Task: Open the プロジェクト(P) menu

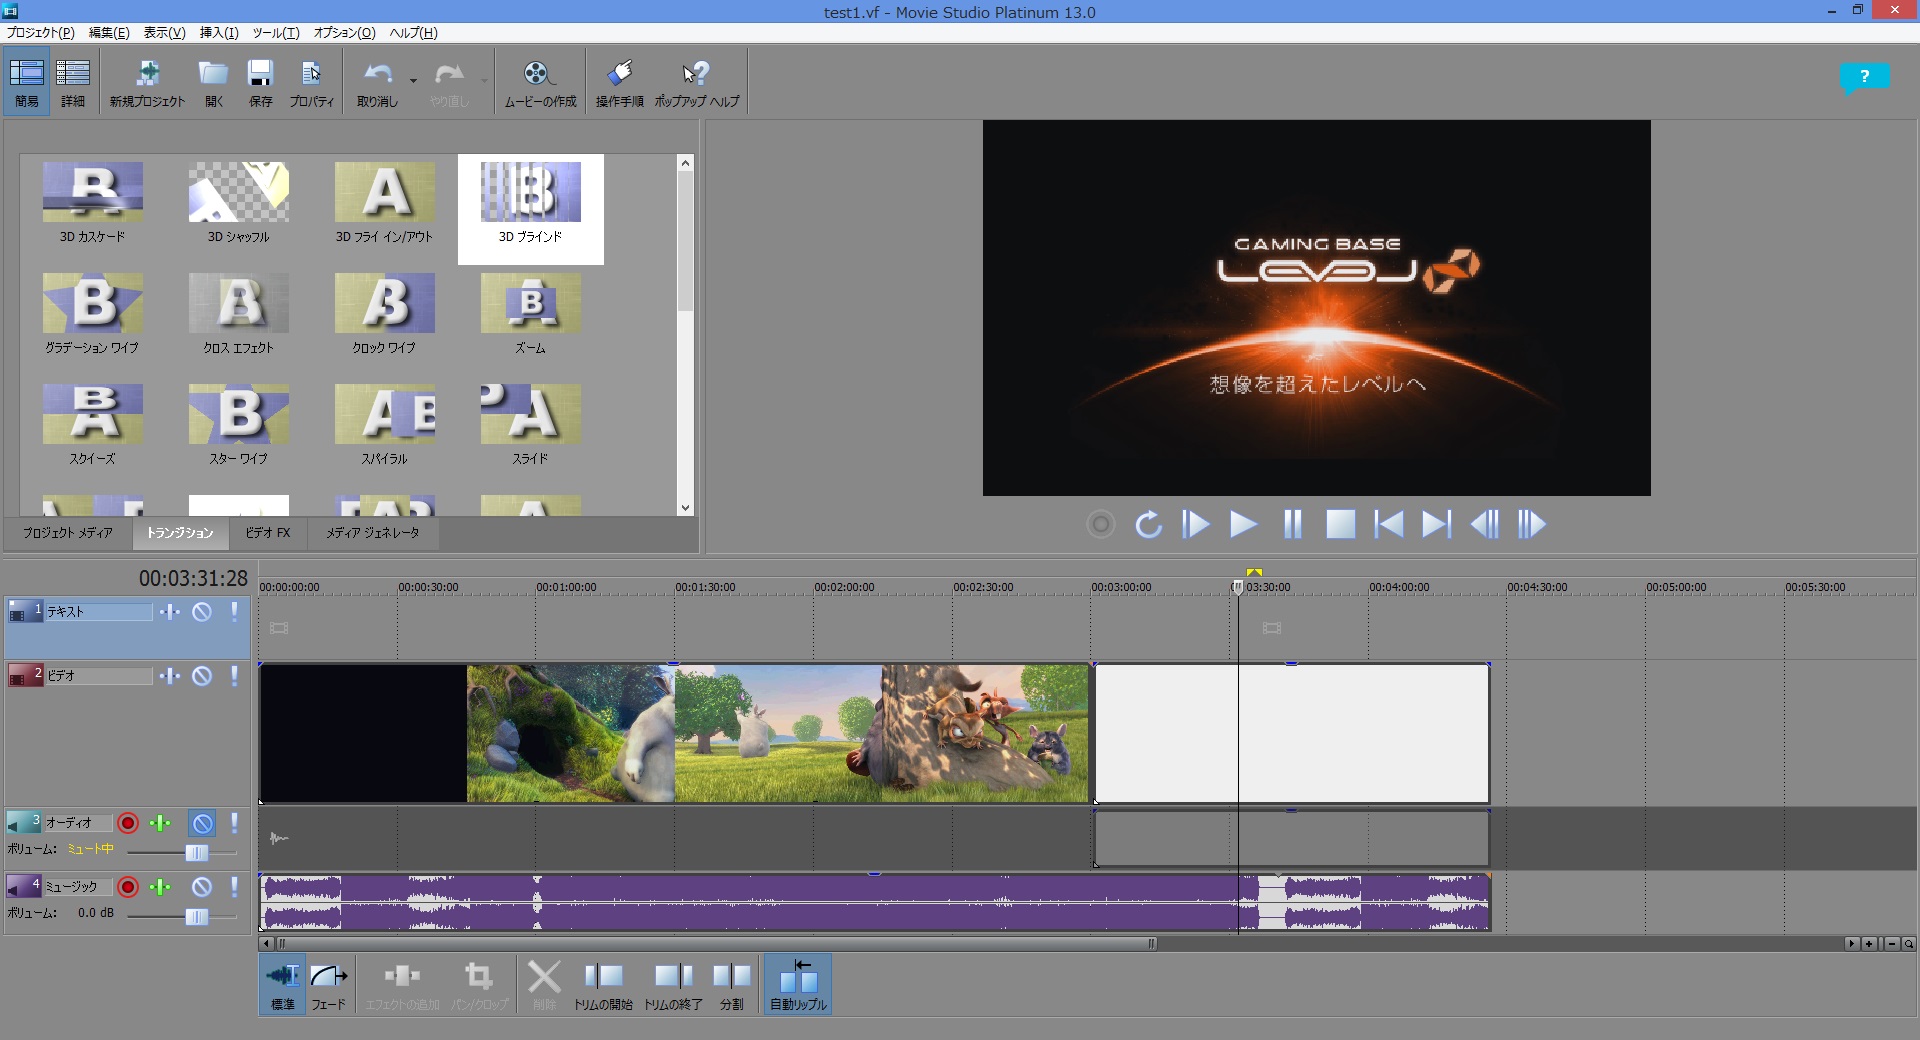Action: [x=40, y=32]
